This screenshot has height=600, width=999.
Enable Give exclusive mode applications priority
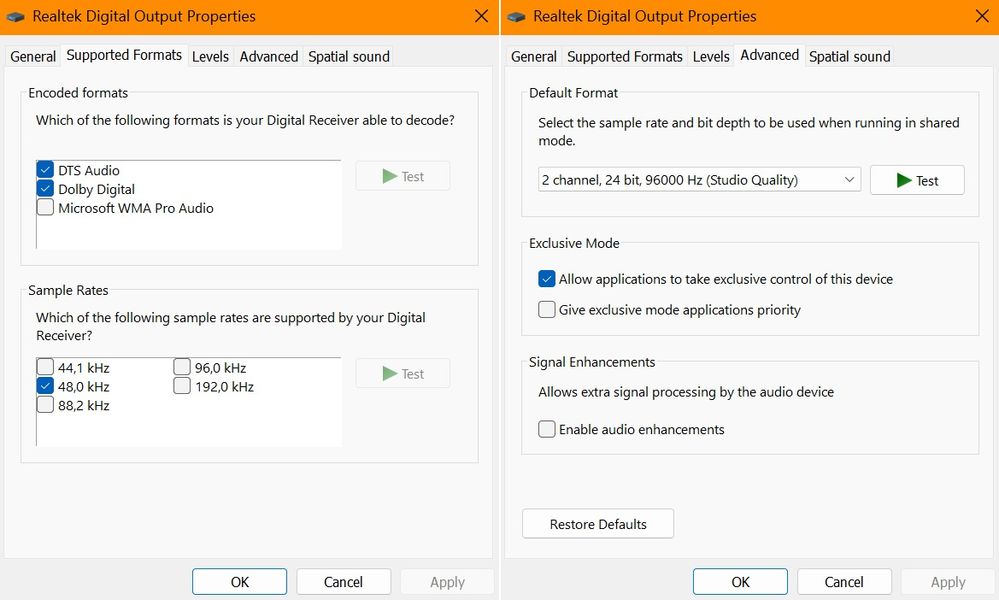(547, 310)
